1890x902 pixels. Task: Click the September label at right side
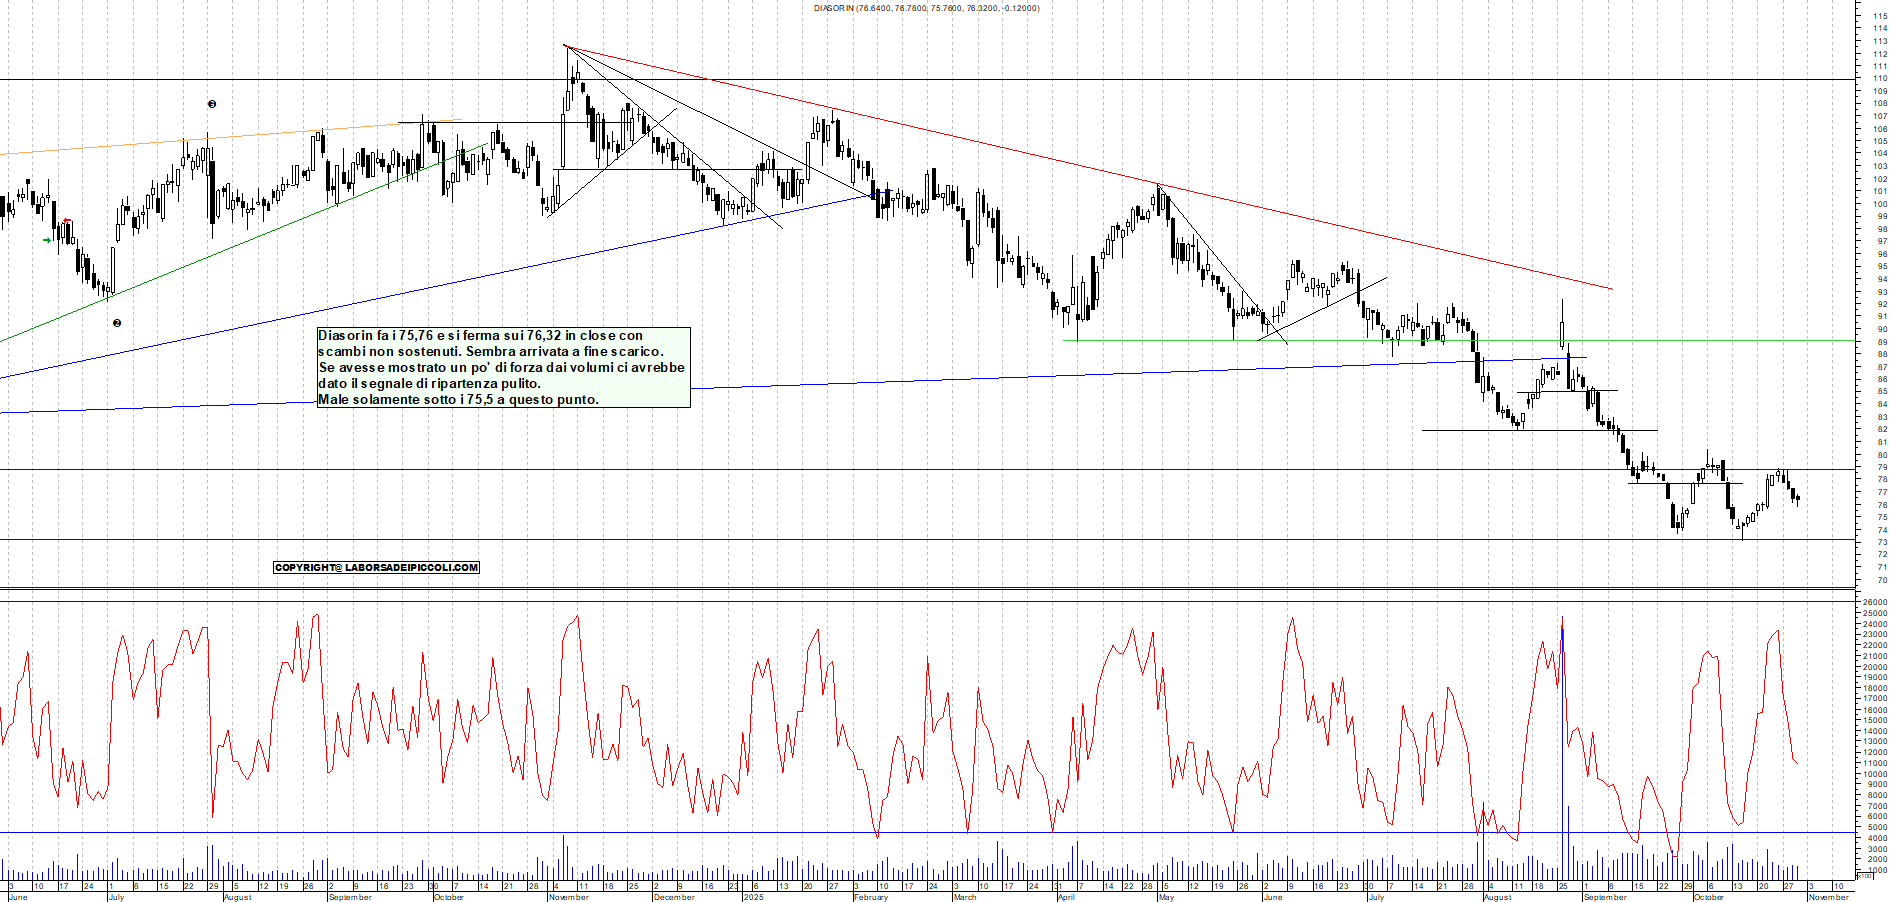(x=1604, y=897)
